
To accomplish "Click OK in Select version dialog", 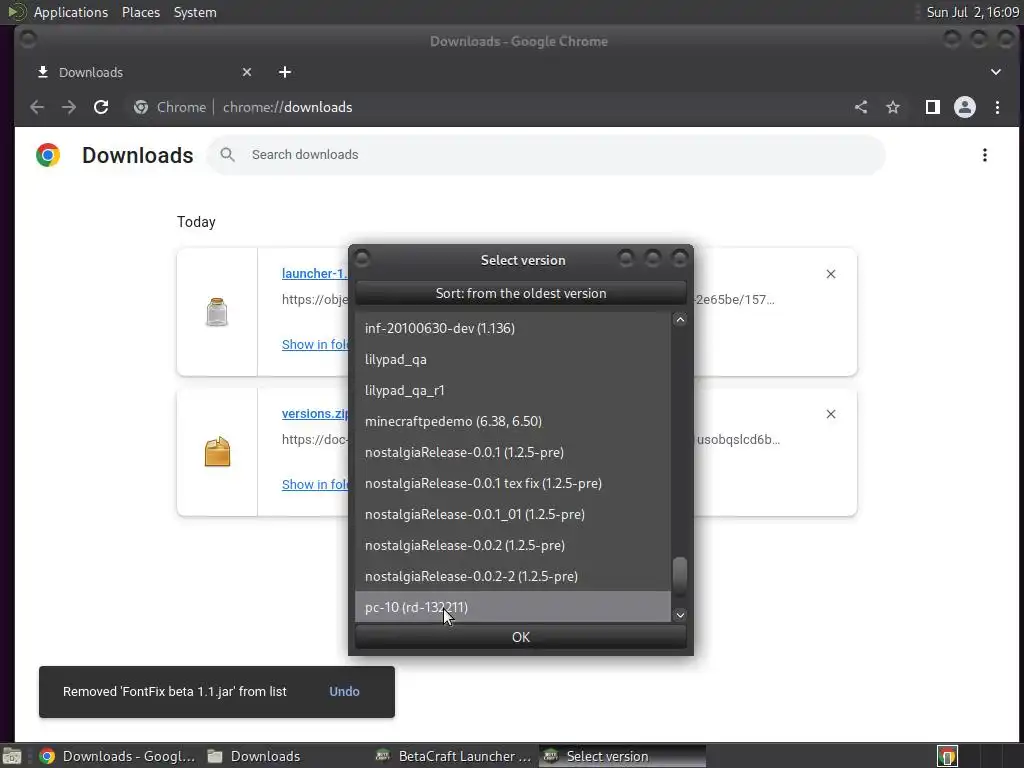I will 520,637.
